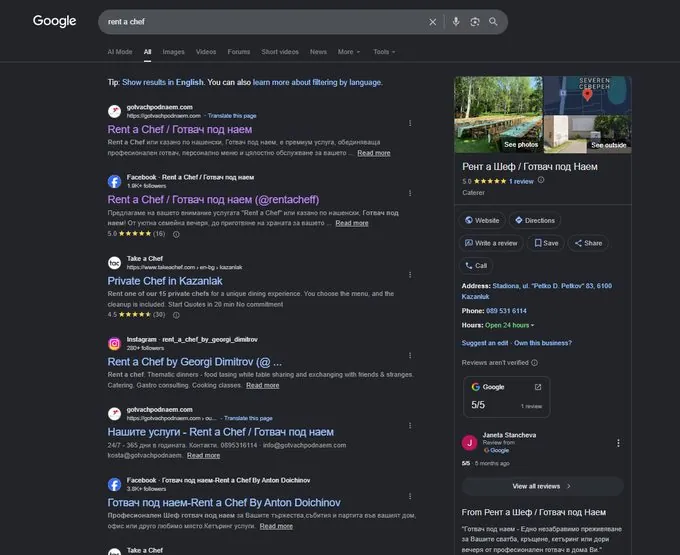Select the All results tab
680x555 pixels.
147,52
